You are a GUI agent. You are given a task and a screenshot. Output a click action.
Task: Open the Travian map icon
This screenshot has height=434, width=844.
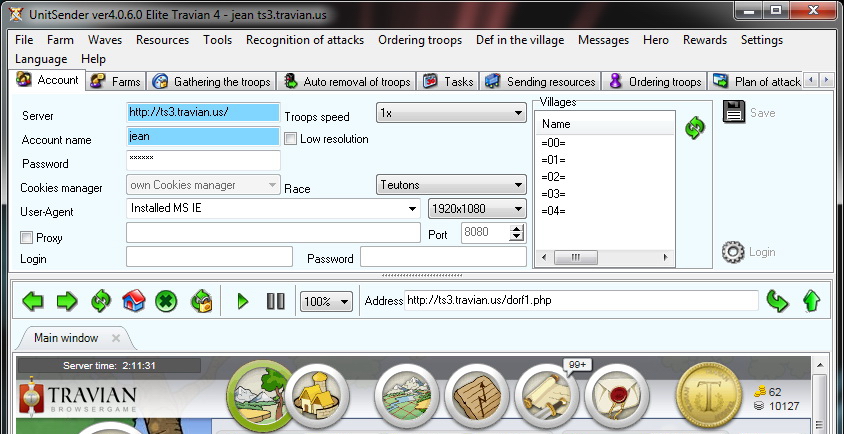(x=406, y=396)
